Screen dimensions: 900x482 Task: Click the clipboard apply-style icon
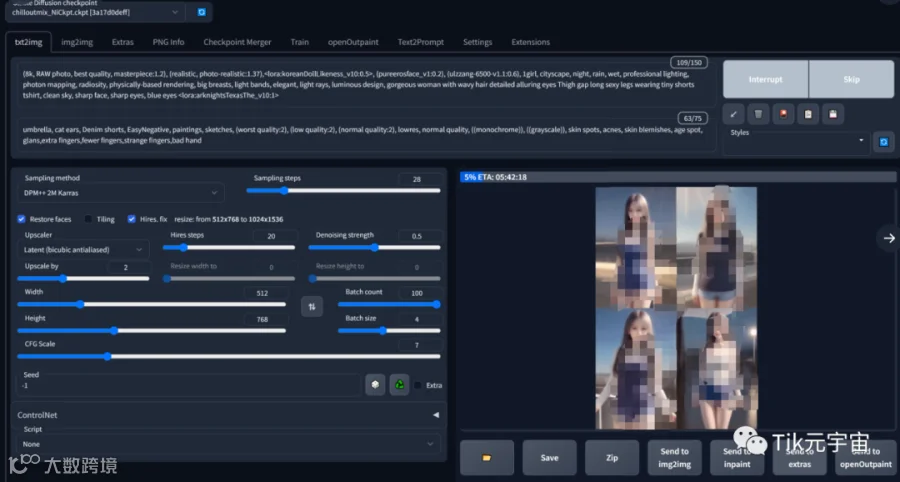click(808, 114)
